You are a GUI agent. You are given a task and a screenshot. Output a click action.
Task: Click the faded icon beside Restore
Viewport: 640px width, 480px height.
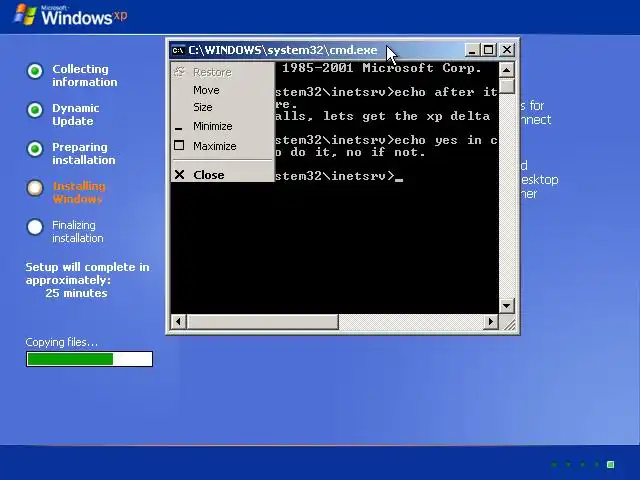pos(179,72)
